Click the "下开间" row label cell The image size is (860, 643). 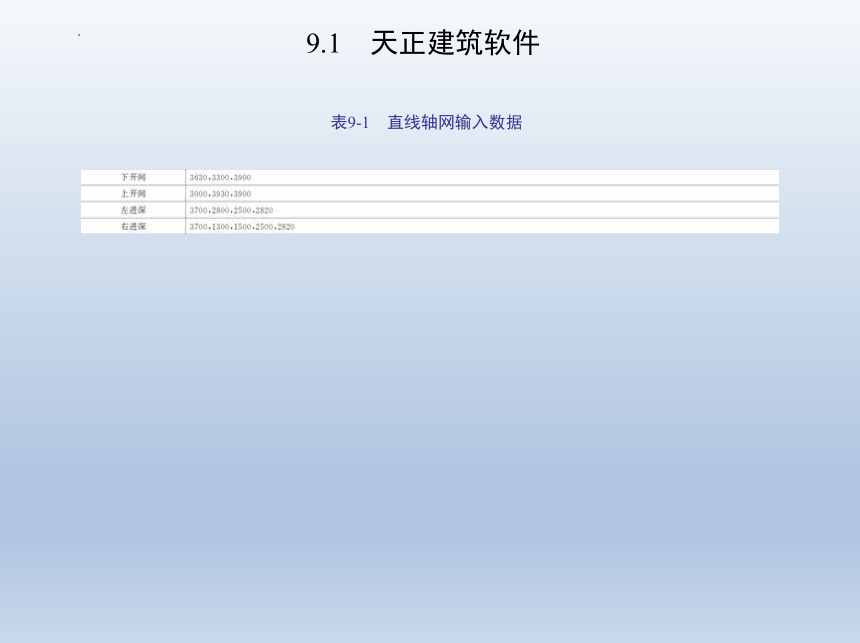(133, 177)
